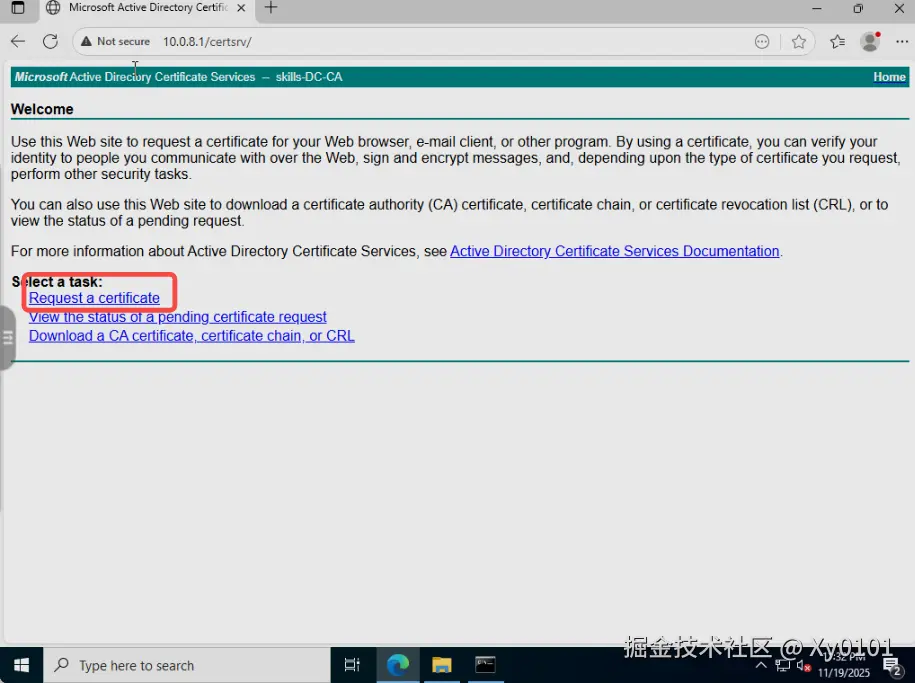Click the Welcome heading text
The height and width of the screenshot is (683, 915).
[x=42, y=109]
